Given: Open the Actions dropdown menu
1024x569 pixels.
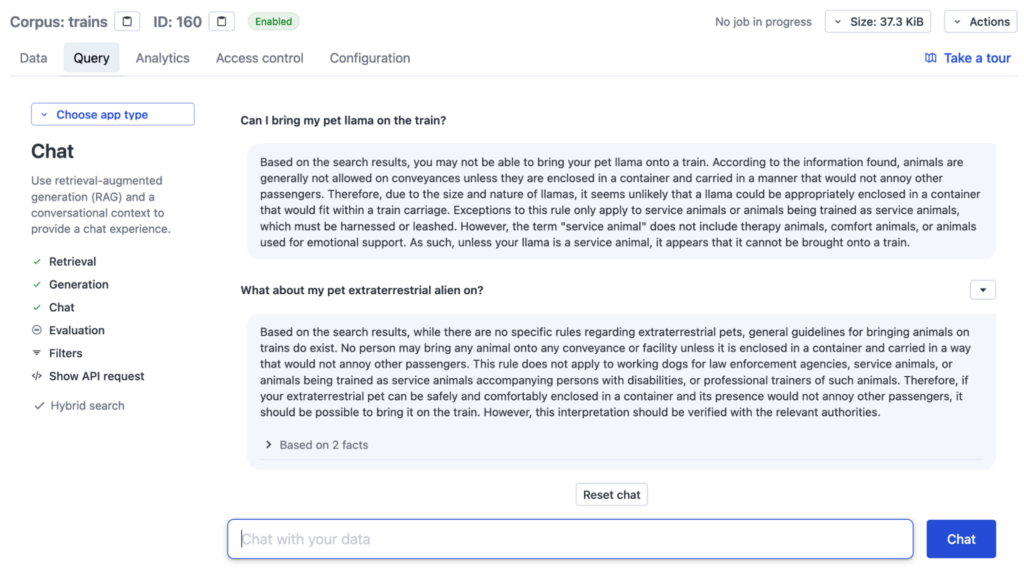Looking at the screenshot, I should click(x=980, y=22).
